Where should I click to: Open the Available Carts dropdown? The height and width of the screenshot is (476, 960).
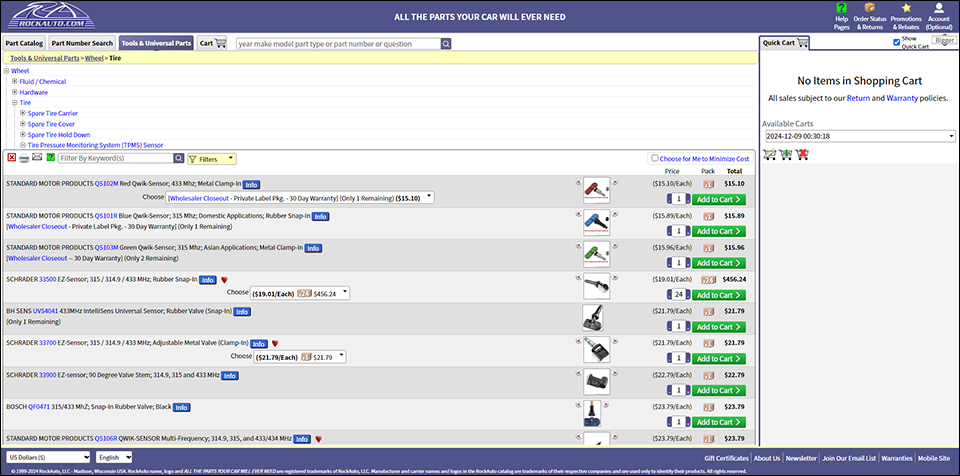click(x=860, y=136)
